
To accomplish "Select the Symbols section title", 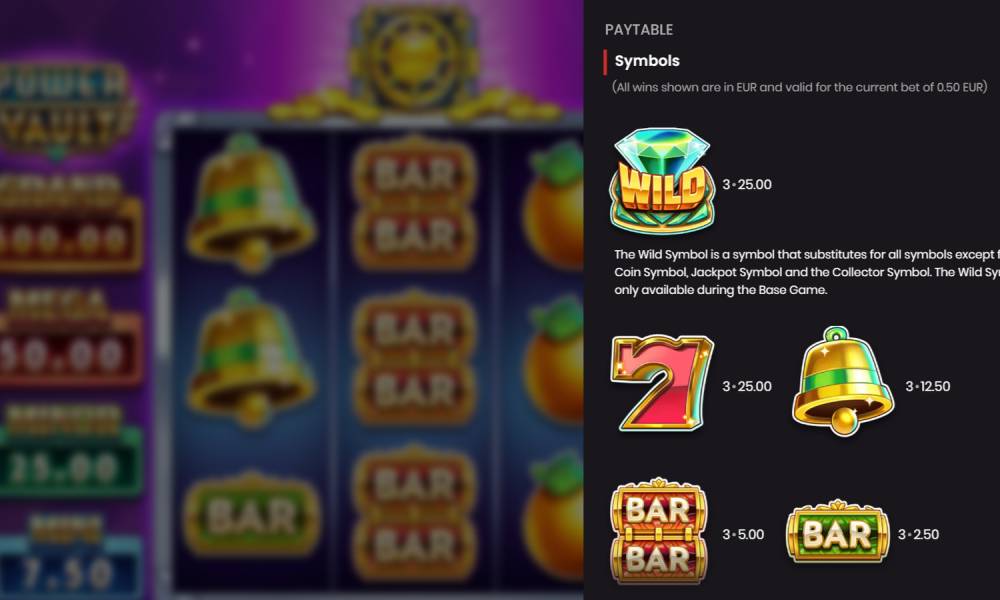I will [647, 61].
